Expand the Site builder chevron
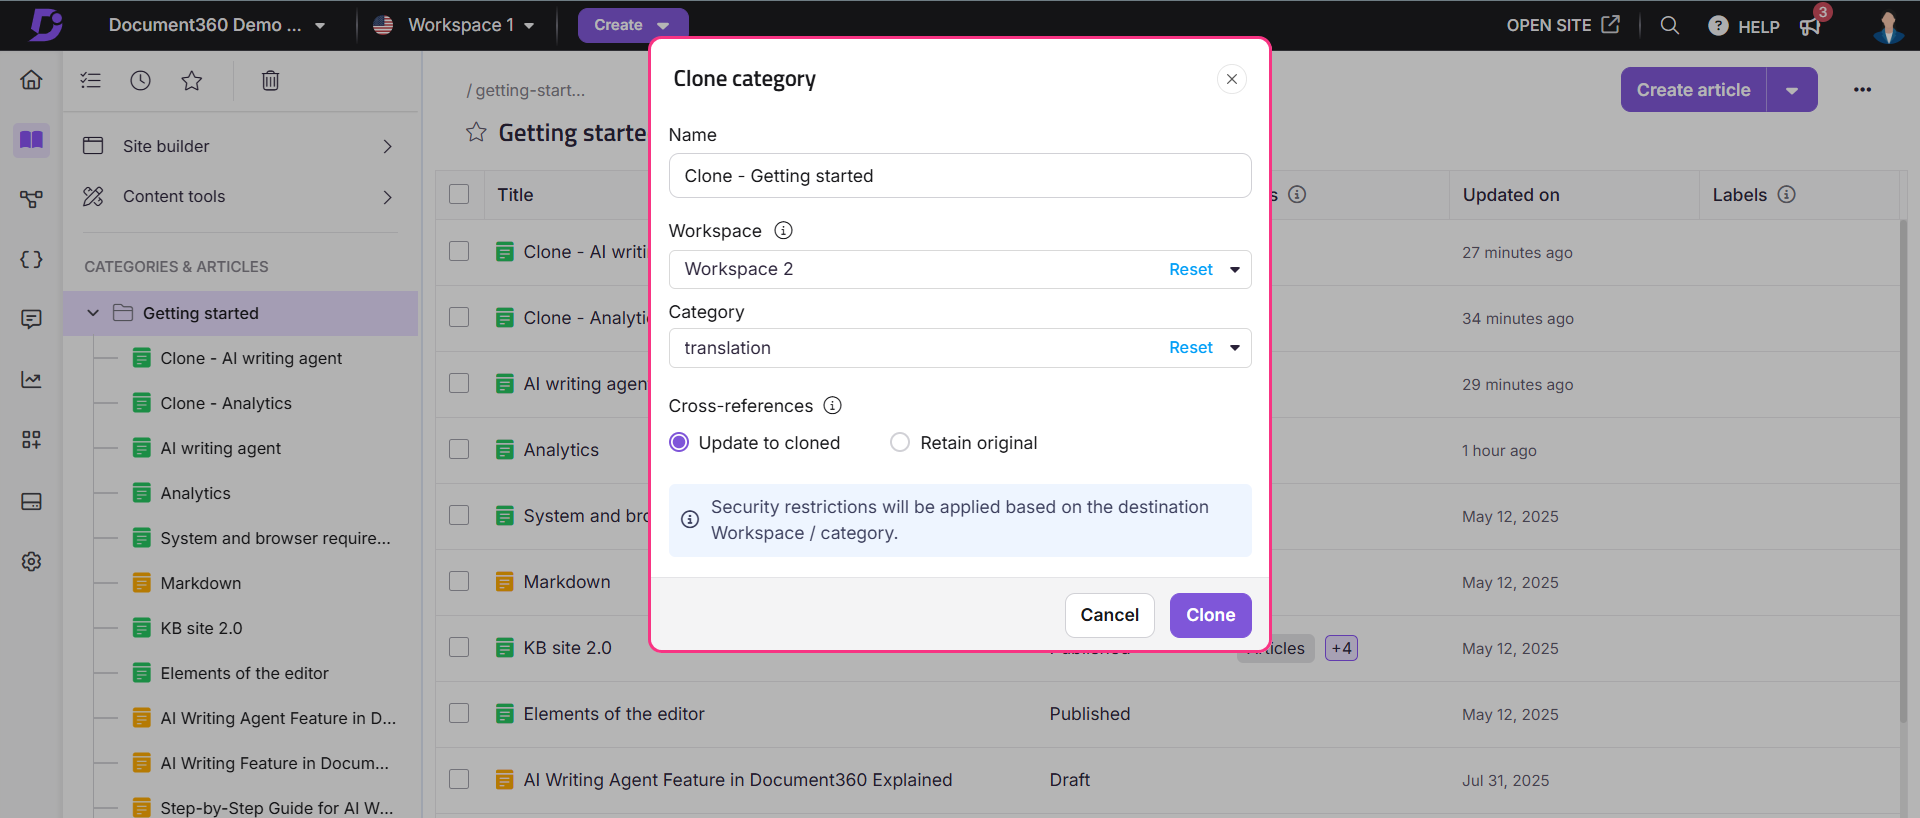The width and height of the screenshot is (1920, 818). point(388,146)
